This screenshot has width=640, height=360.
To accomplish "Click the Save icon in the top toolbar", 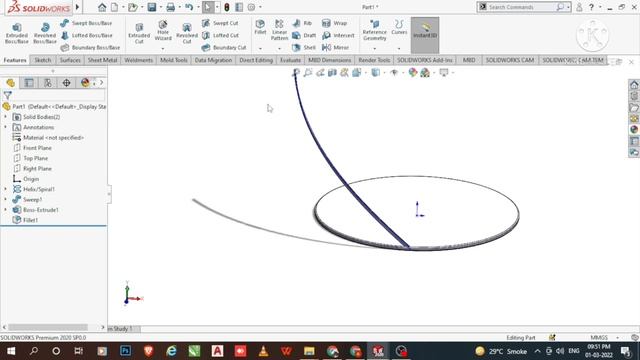I will (x=152, y=7).
